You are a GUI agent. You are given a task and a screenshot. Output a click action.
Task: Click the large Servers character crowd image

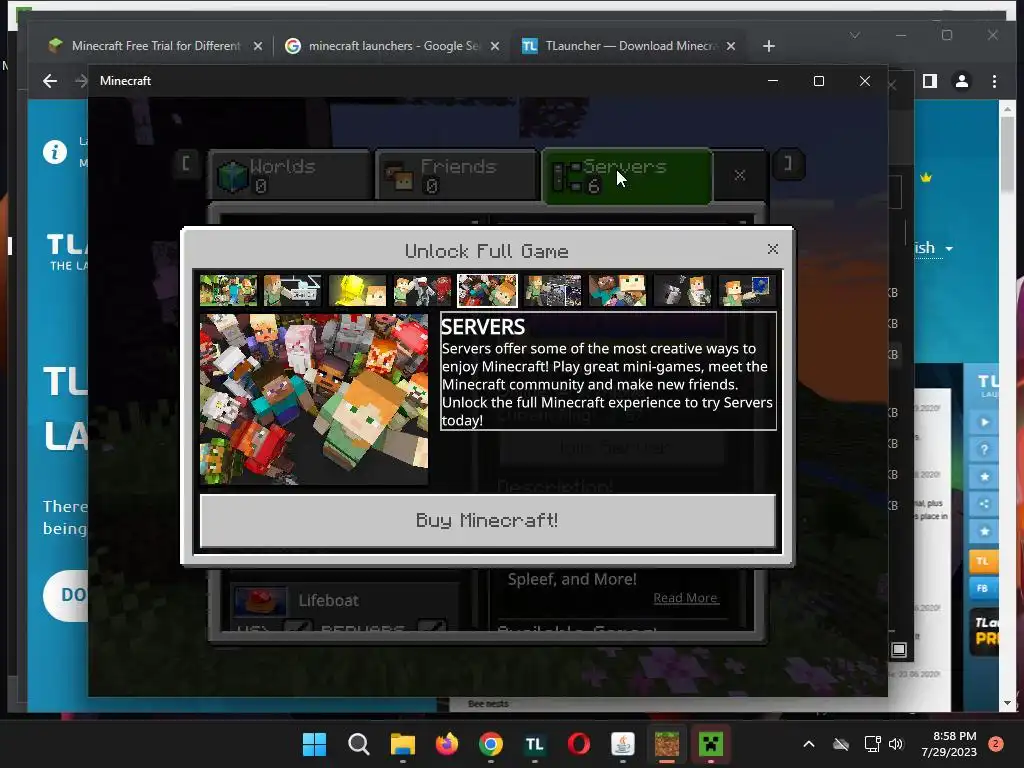click(314, 399)
